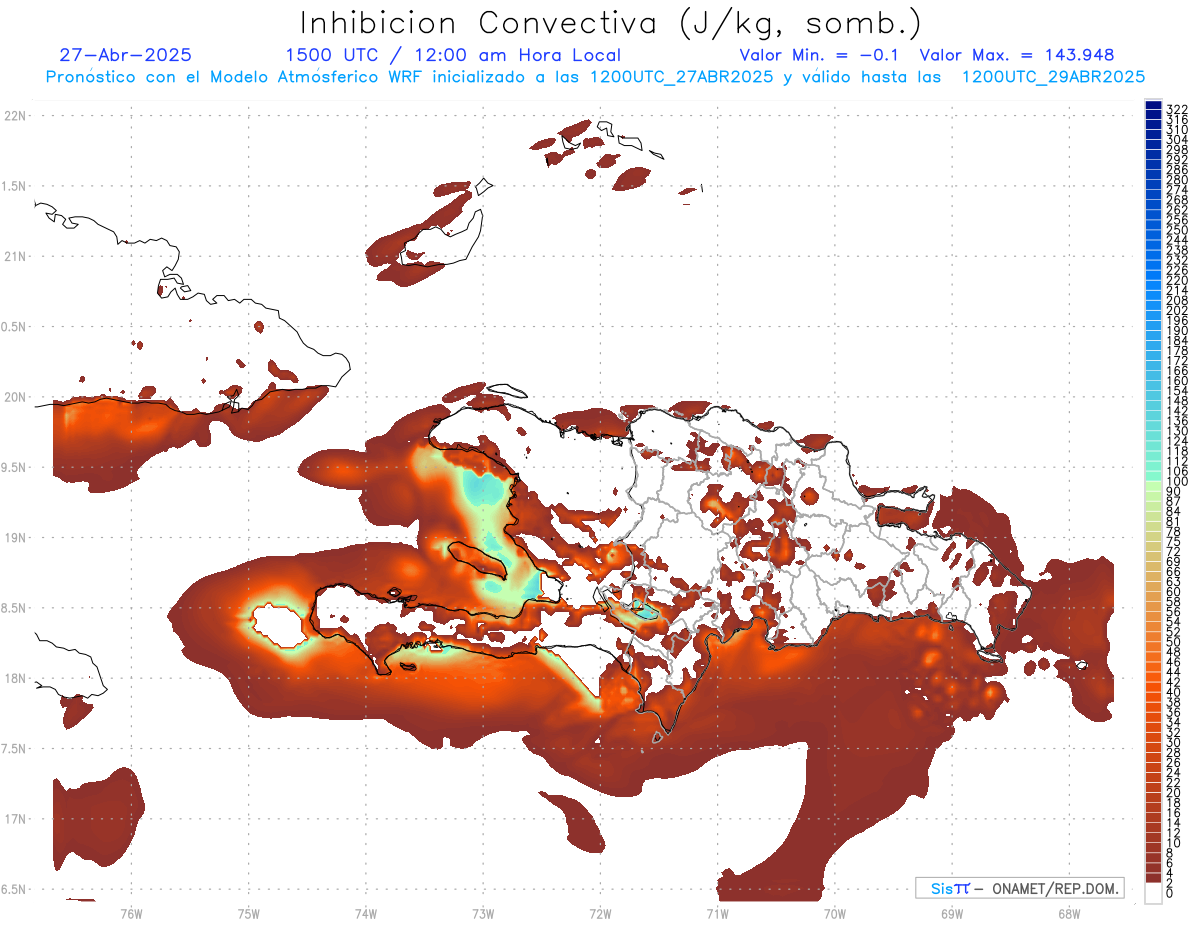Screen dimensions: 1200x927
Task: Click the date label '27-Abr-2025'
Action: coord(126,55)
